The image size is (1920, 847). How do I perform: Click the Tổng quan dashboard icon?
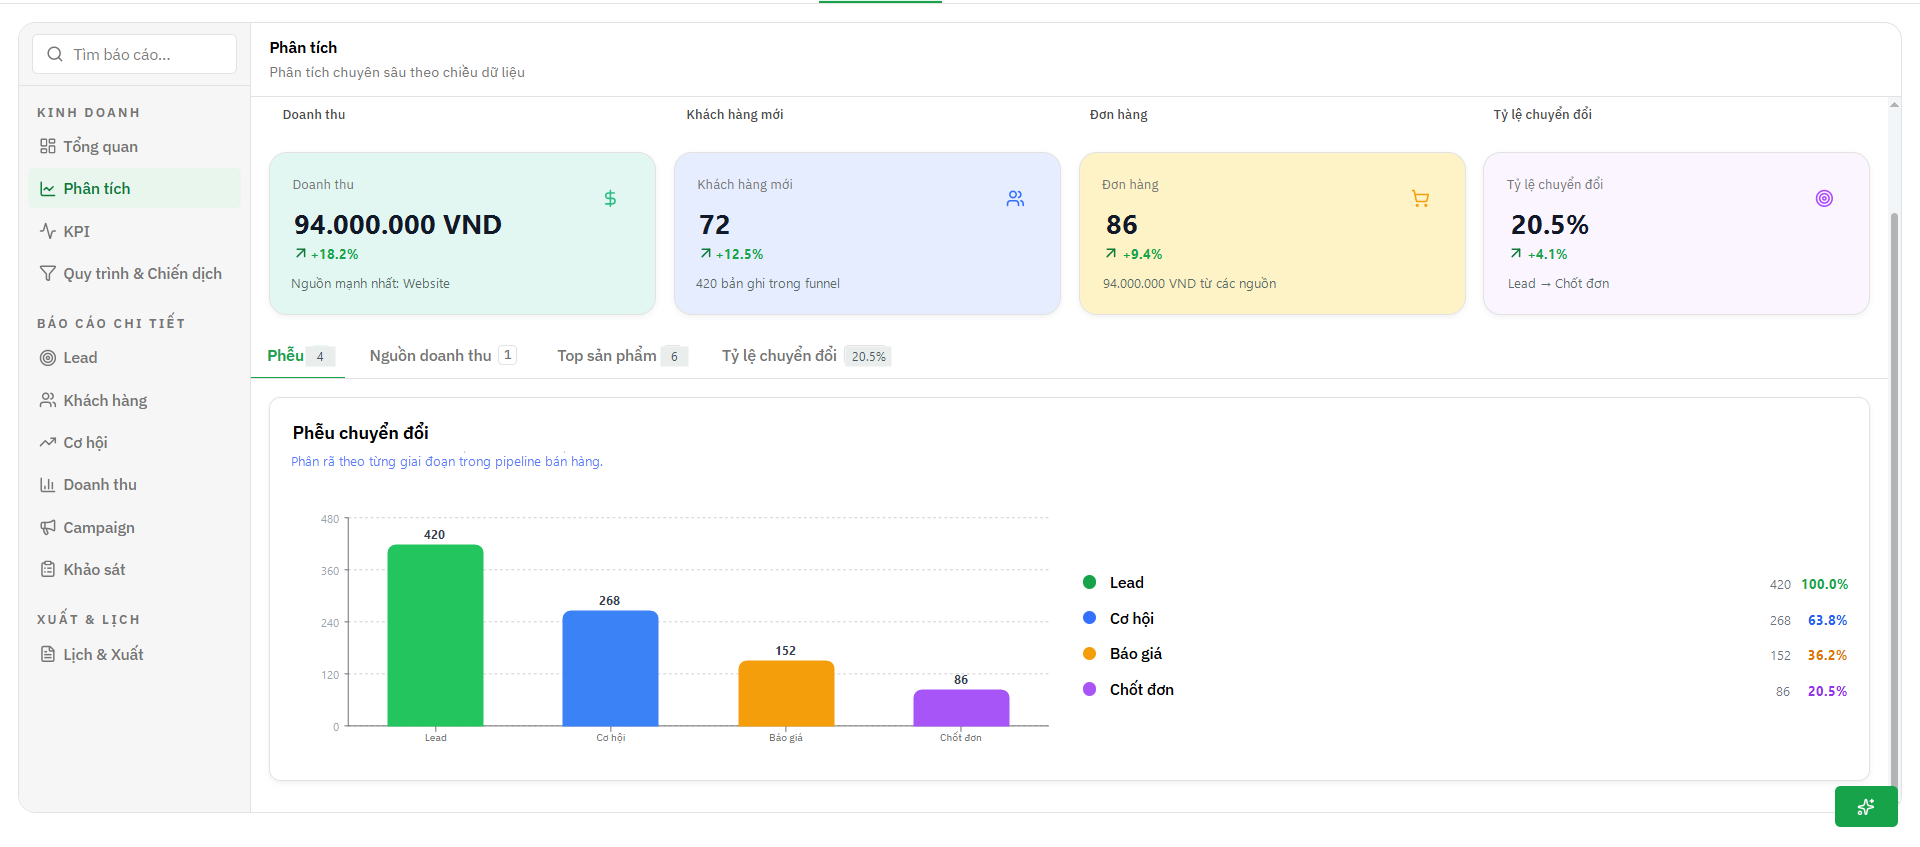[48, 146]
